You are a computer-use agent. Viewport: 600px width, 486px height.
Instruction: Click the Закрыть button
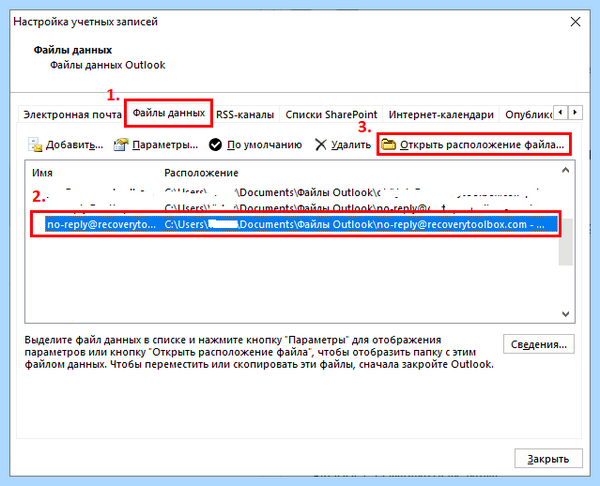[548, 458]
